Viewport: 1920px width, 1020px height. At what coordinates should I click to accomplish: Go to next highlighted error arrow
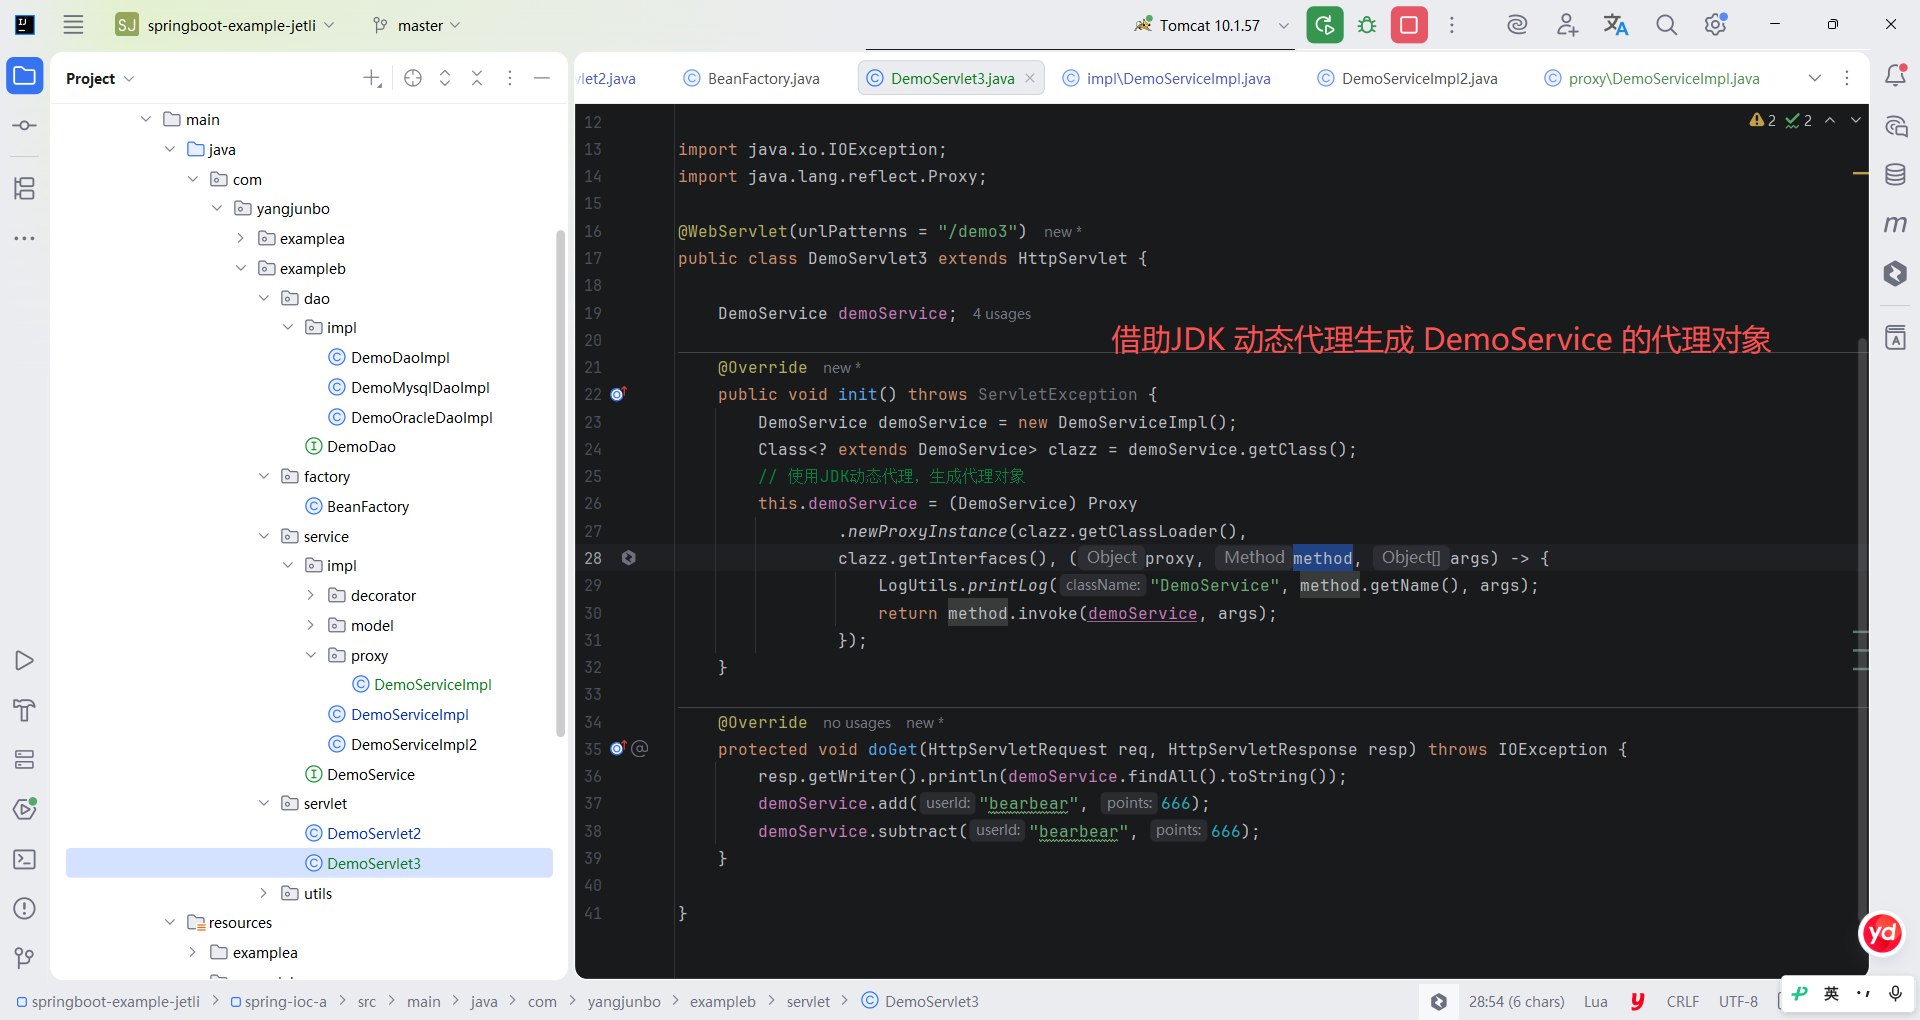point(1856,120)
